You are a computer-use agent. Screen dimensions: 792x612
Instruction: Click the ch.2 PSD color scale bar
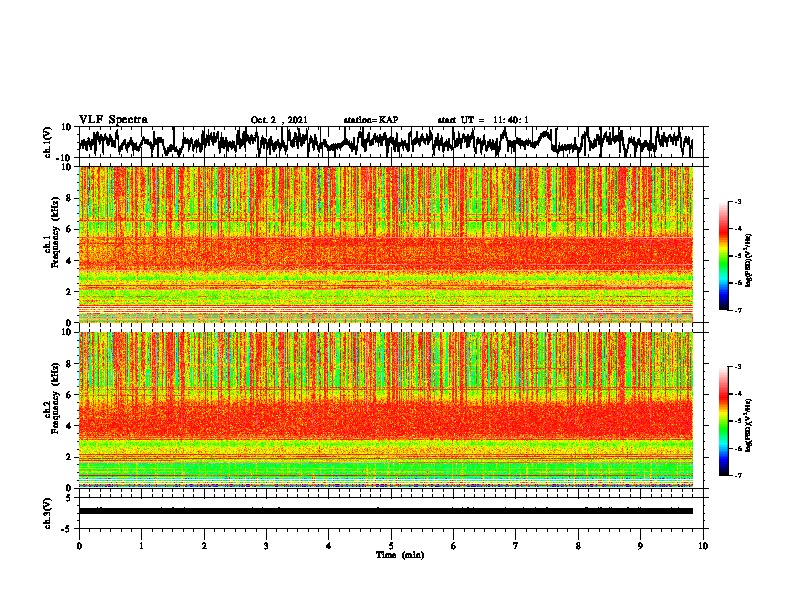point(723,421)
